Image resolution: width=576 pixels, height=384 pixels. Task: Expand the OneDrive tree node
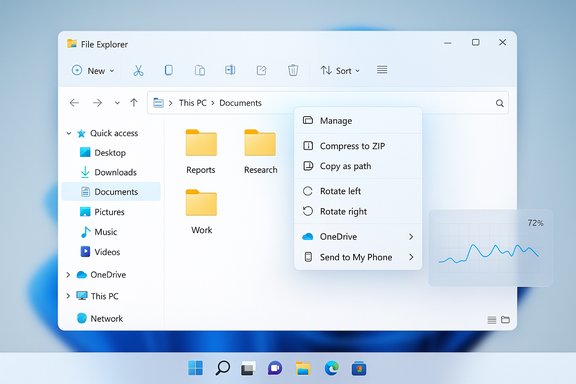tap(68, 274)
